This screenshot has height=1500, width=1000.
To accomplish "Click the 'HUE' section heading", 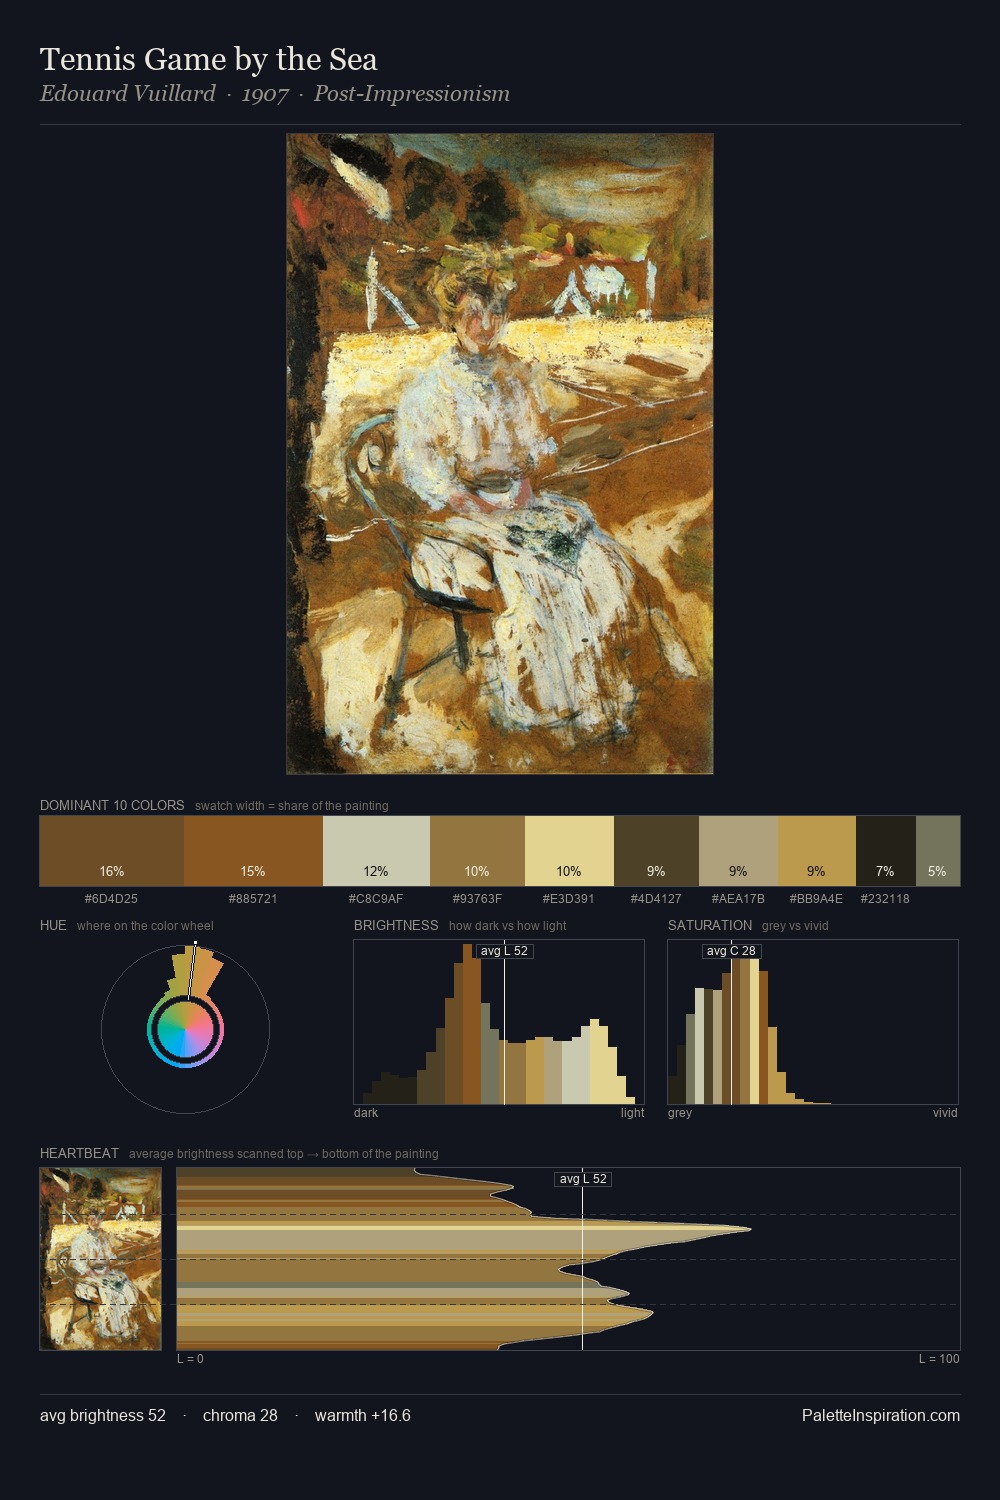I will click(x=53, y=926).
